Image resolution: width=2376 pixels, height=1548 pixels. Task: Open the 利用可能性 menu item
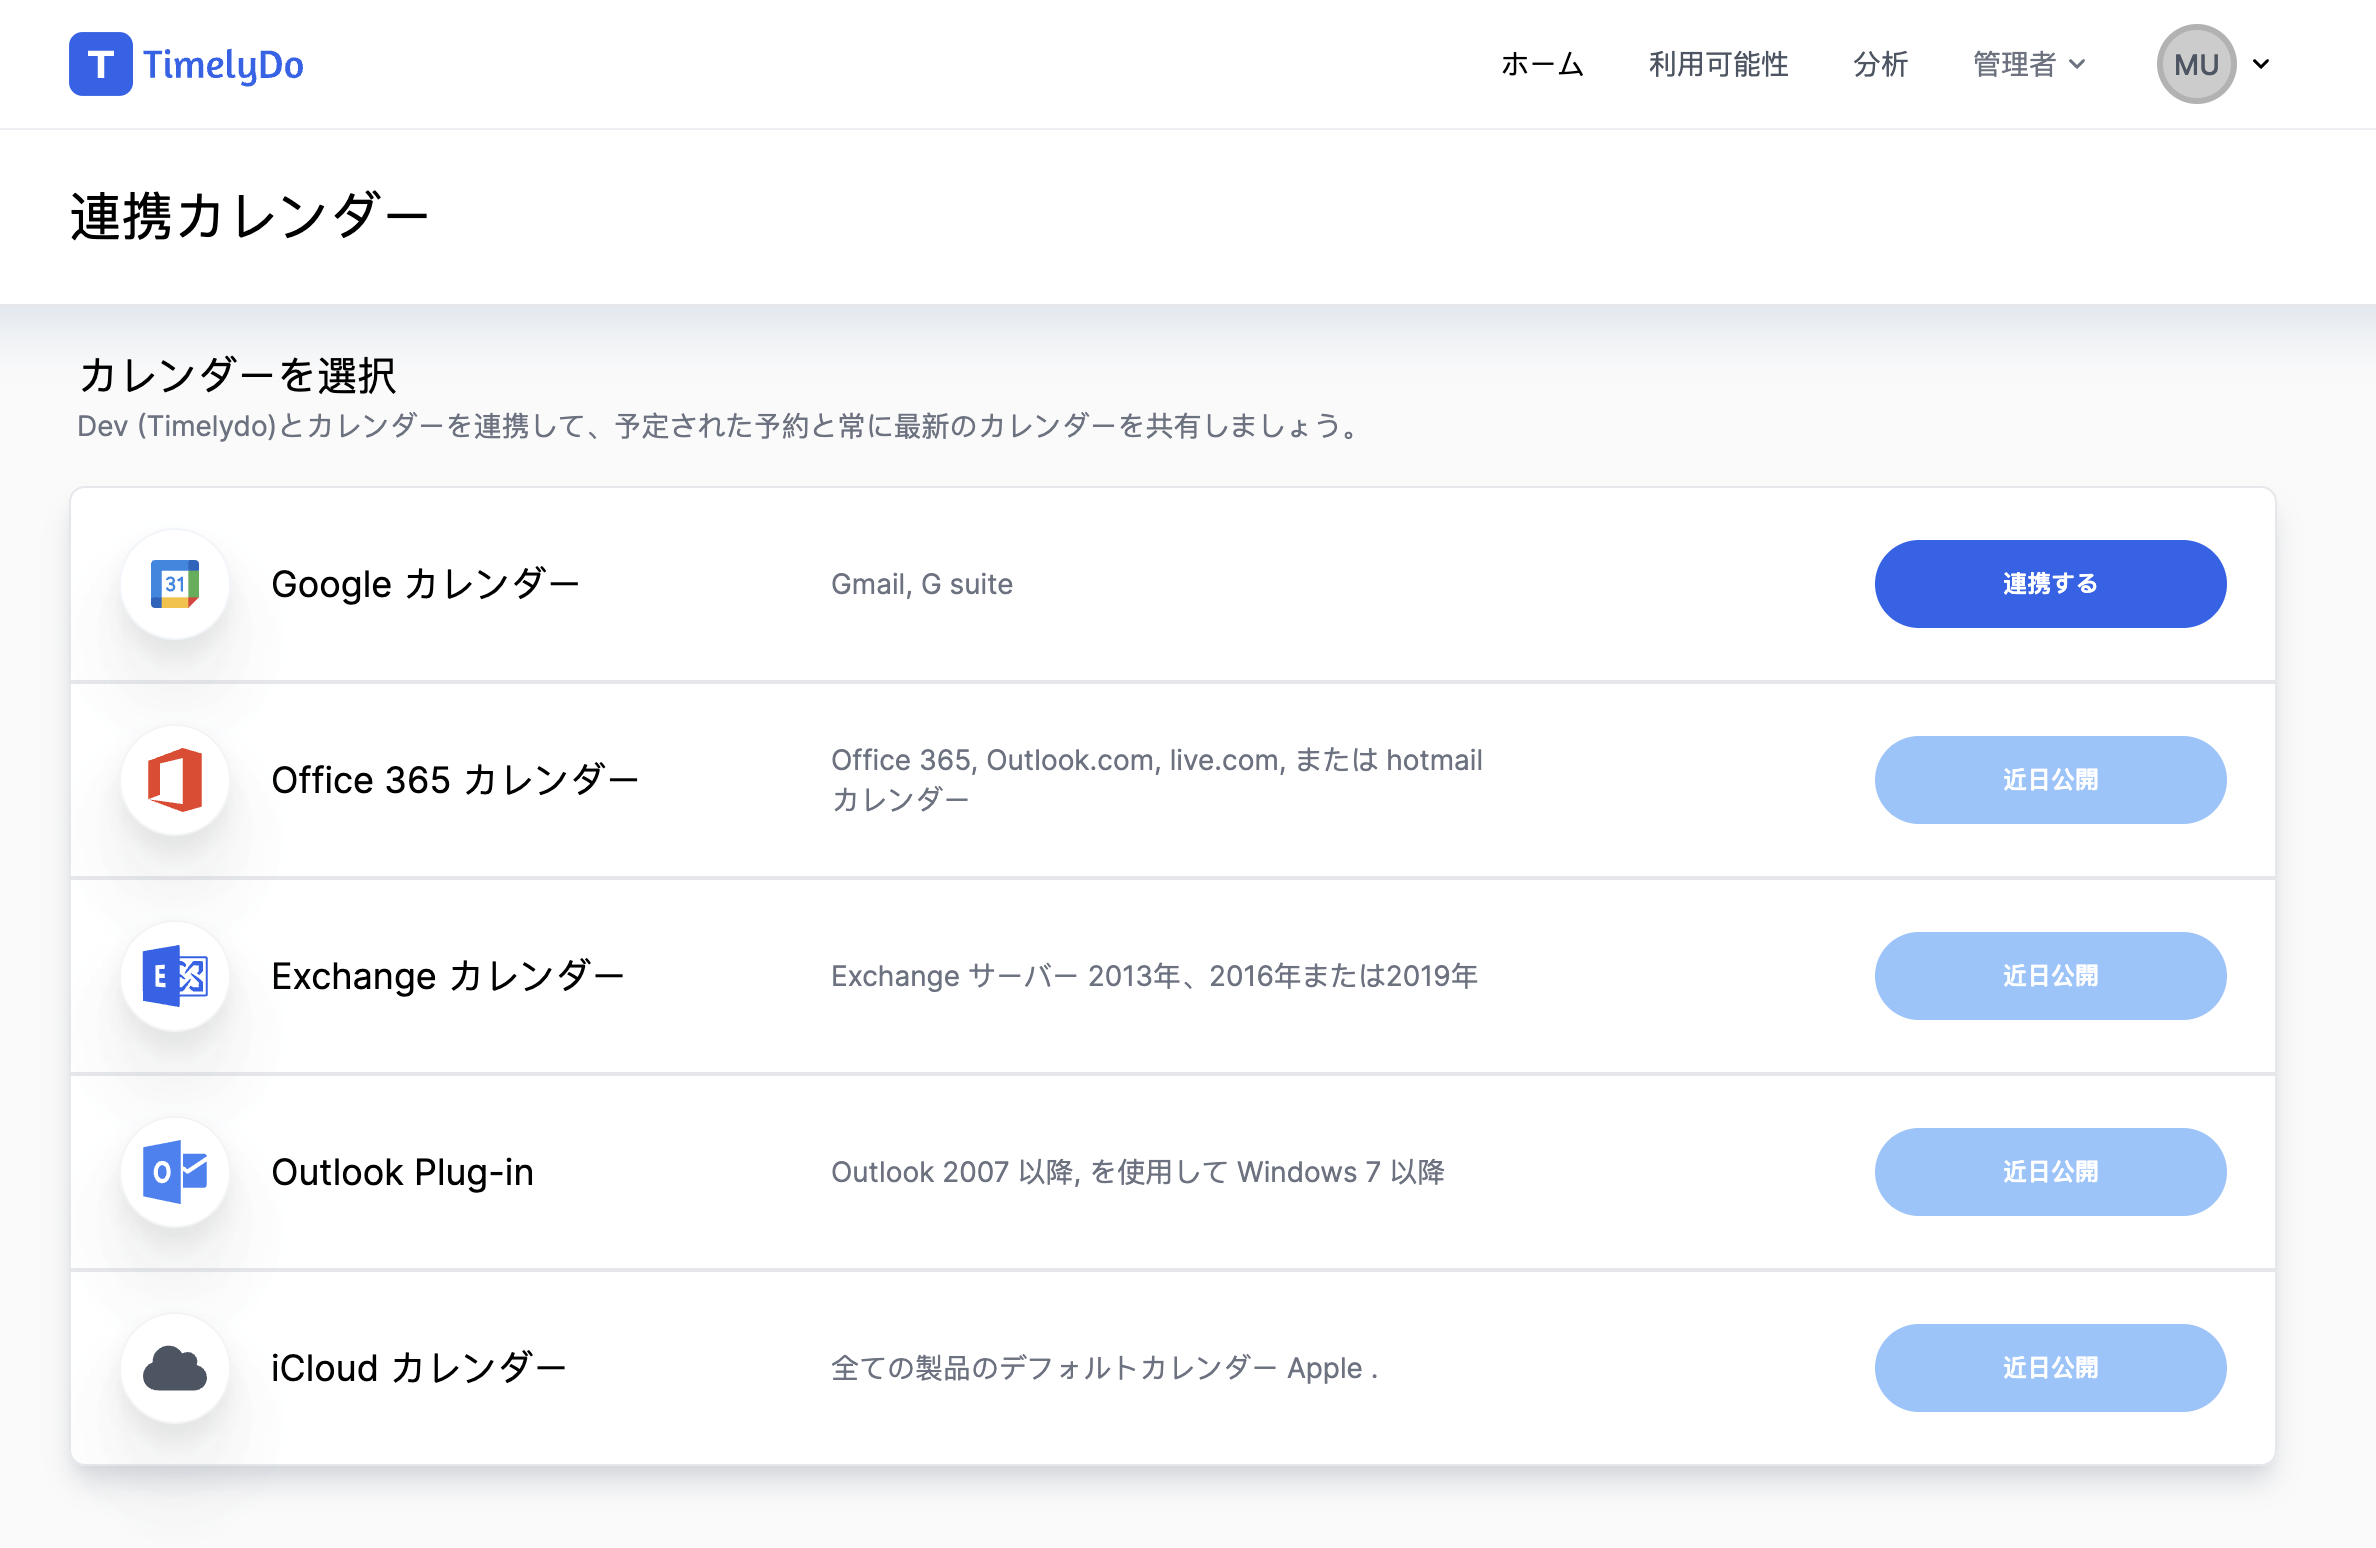pyautogui.click(x=1719, y=64)
